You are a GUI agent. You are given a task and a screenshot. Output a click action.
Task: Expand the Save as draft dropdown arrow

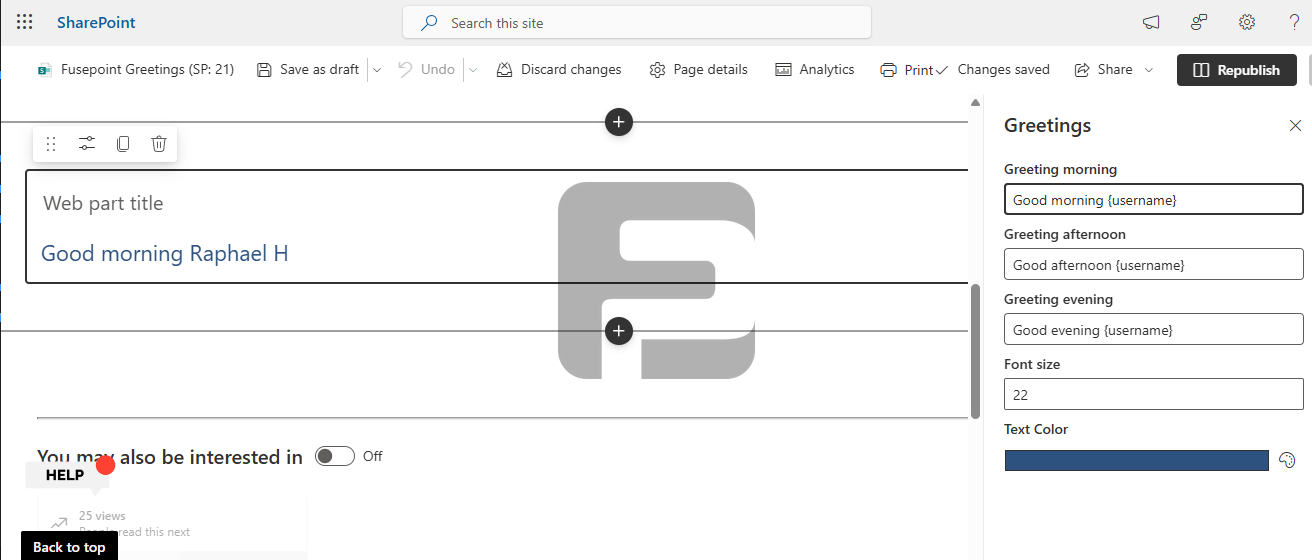[x=376, y=70]
